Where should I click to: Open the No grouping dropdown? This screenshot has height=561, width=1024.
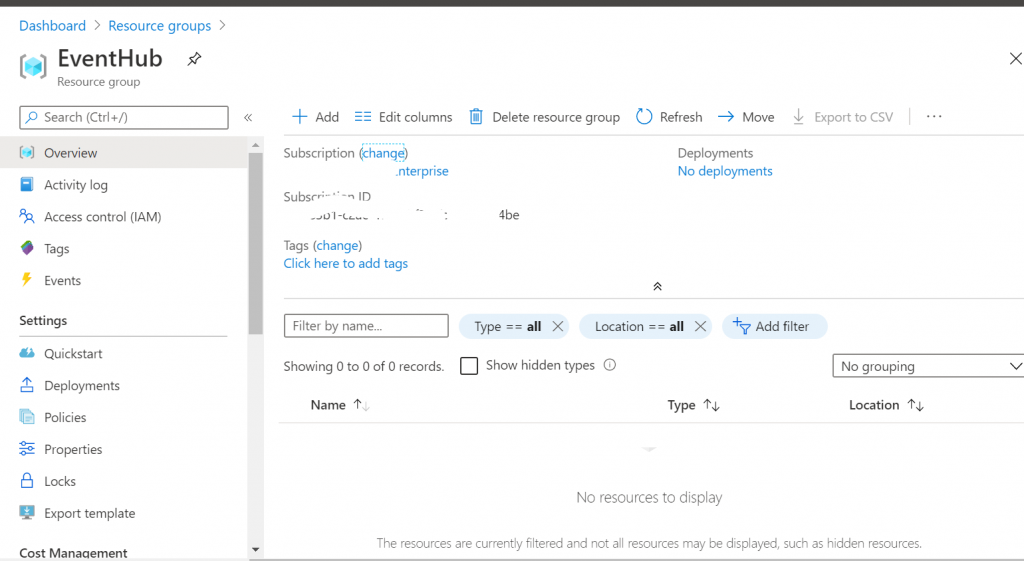[928, 366]
